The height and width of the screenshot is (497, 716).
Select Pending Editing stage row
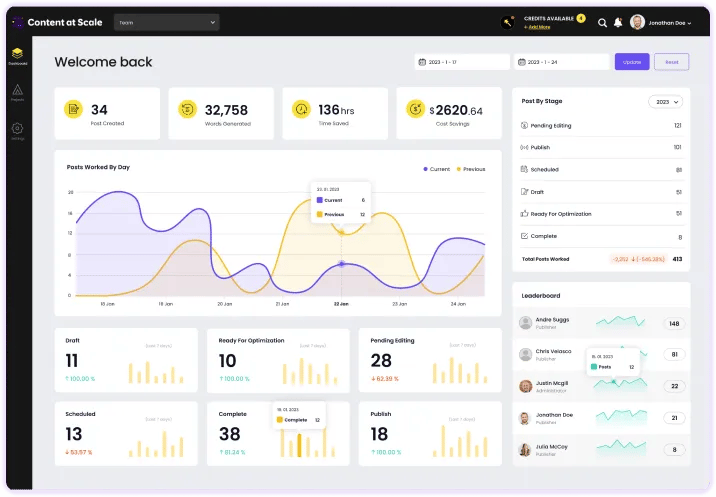601,126
